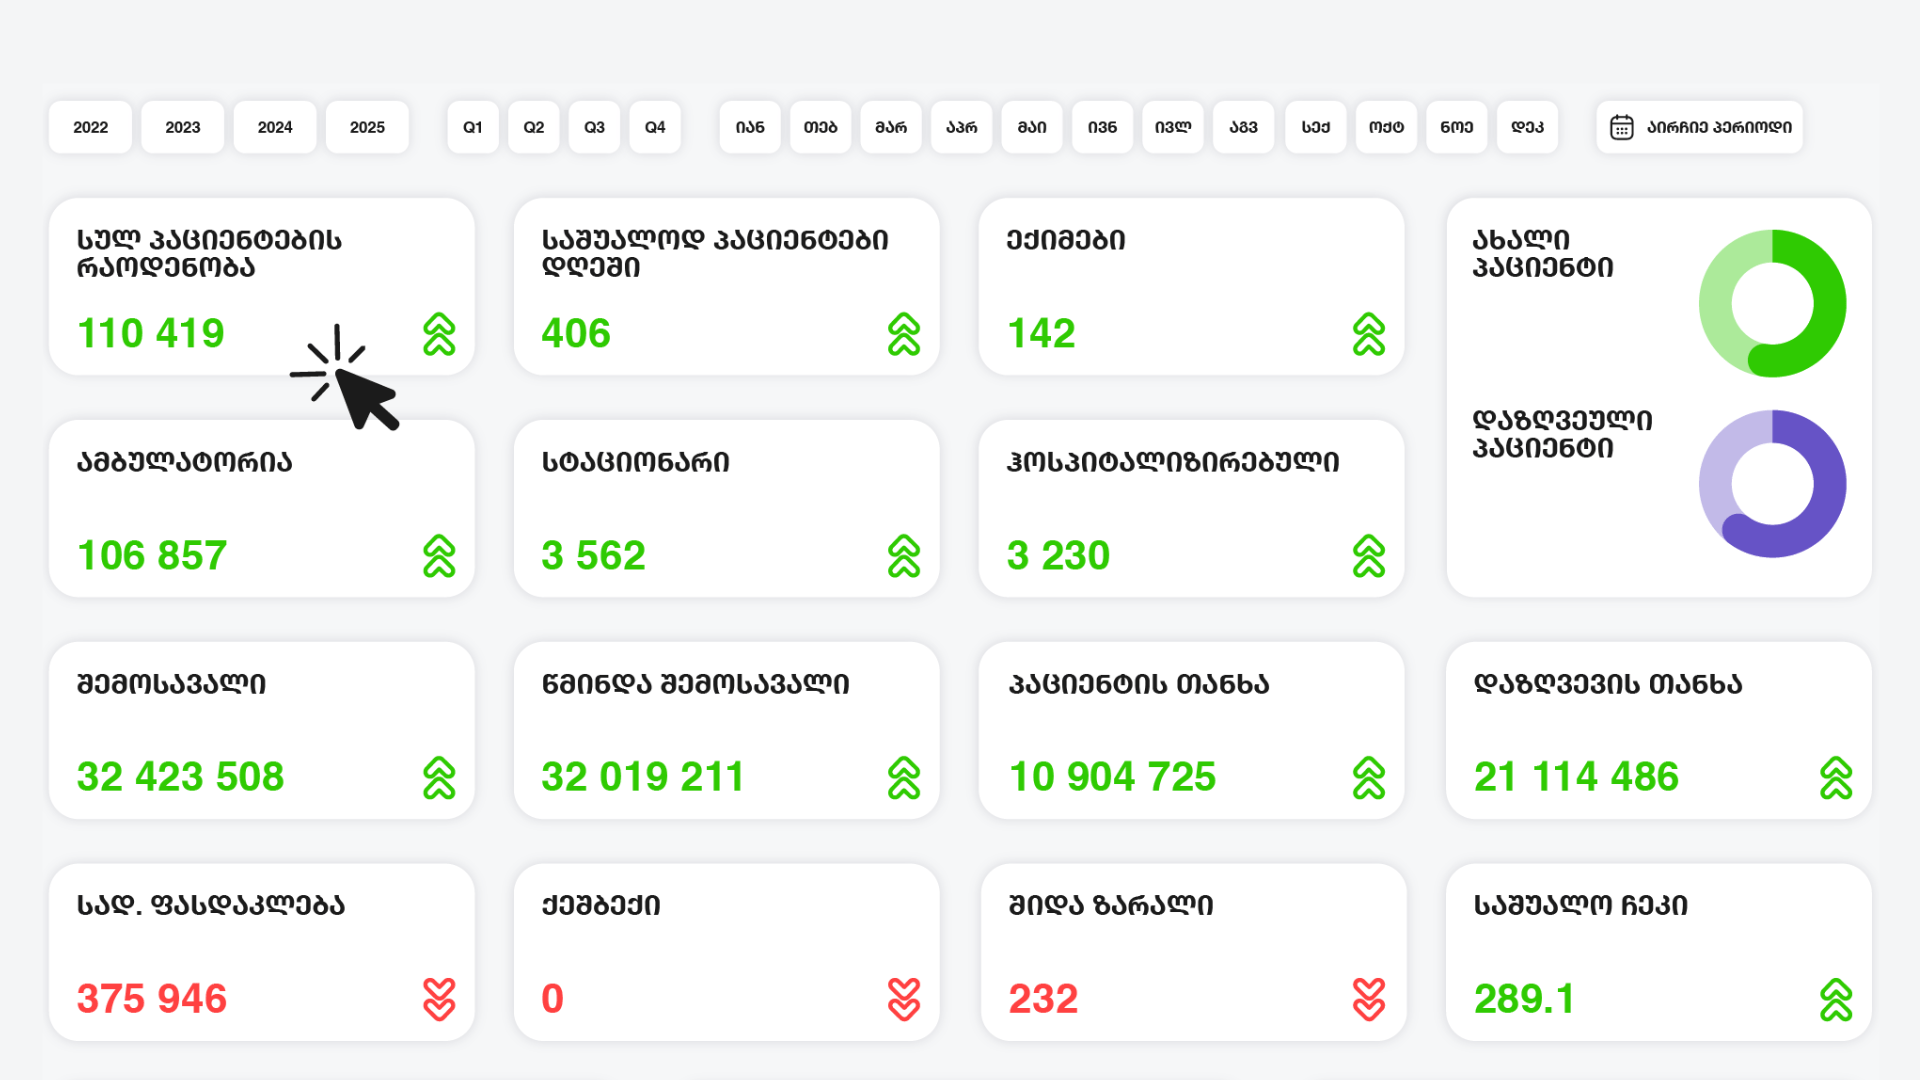Image resolution: width=1920 pixels, height=1080 pixels.
Task: Click the purple დაზღვეული პაციენტი donut chart
Action: click(1772, 483)
